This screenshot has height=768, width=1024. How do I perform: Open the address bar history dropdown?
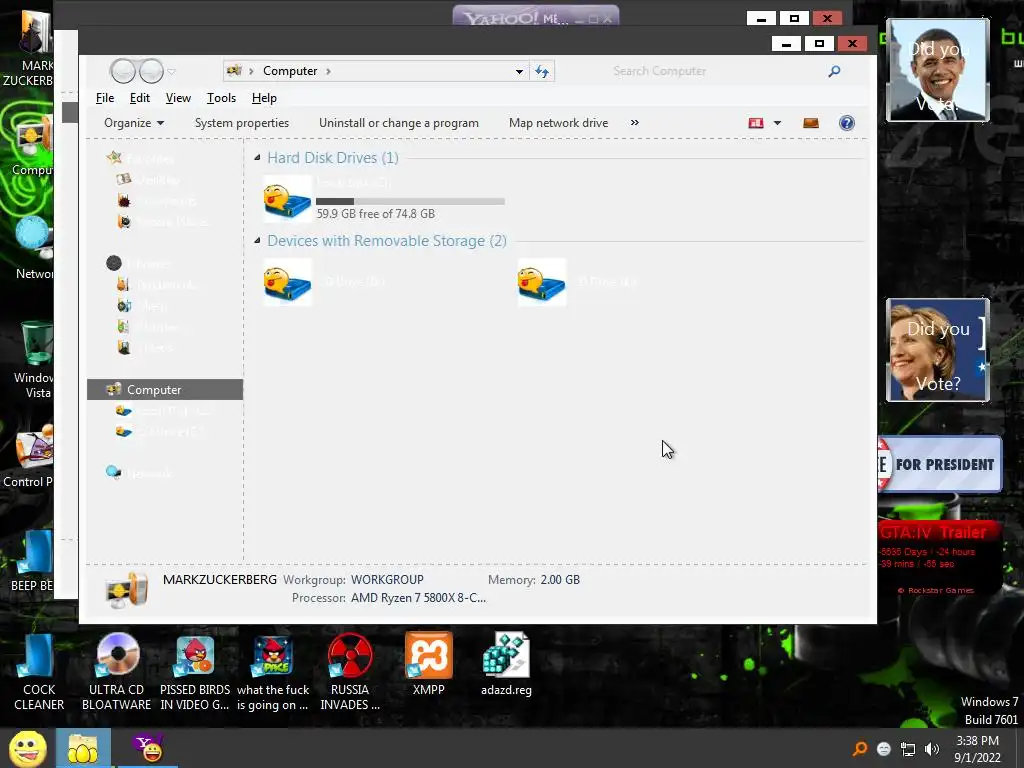[519, 71]
